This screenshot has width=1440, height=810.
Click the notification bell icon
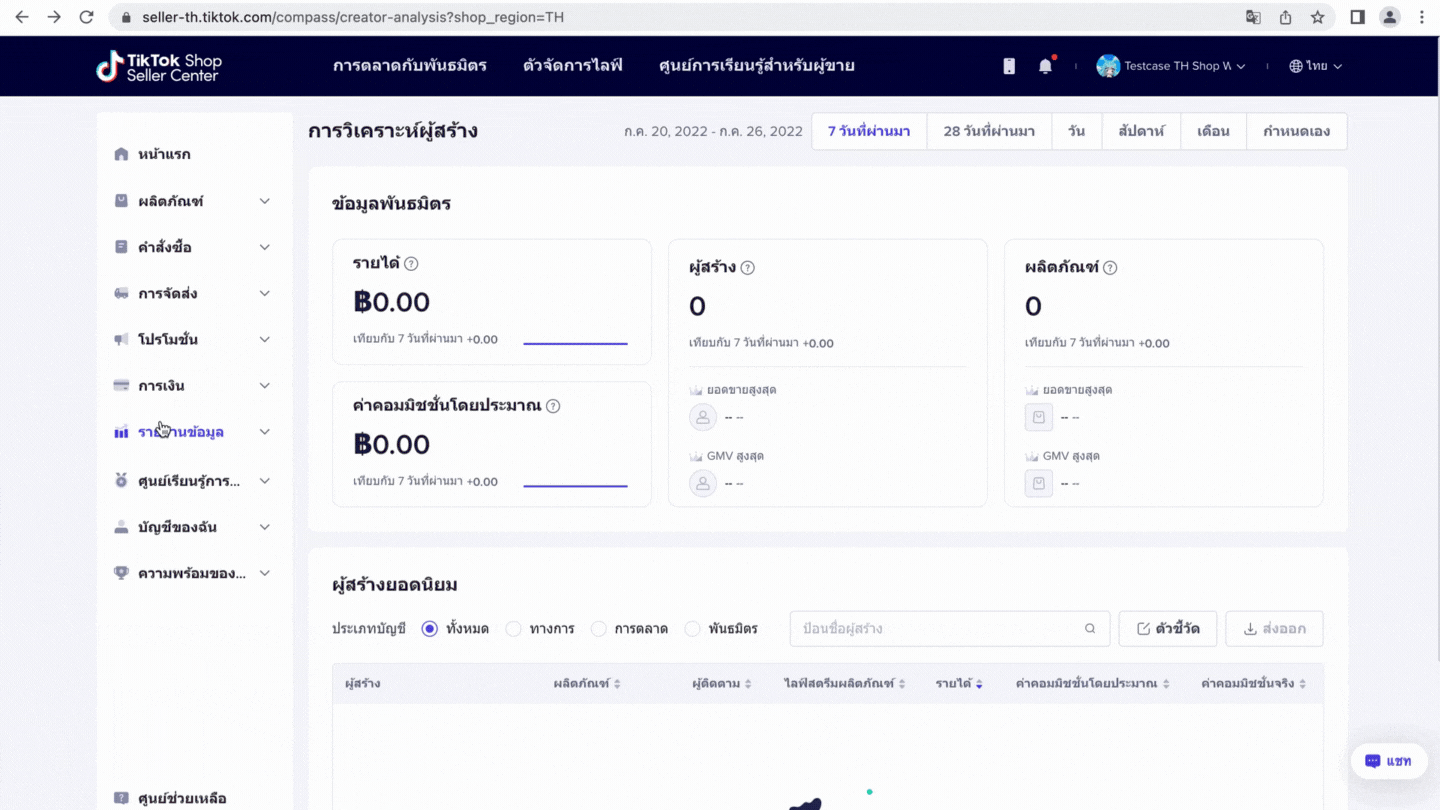[1045, 66]
